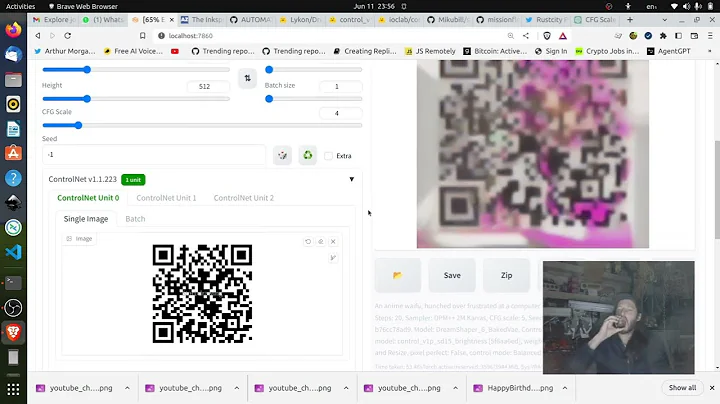Image resolution: width=720 pixels, height=404 pixels.
Task: Adjust the CFG Scale slider
Action: pyautogui.click(x=202, y=125)
